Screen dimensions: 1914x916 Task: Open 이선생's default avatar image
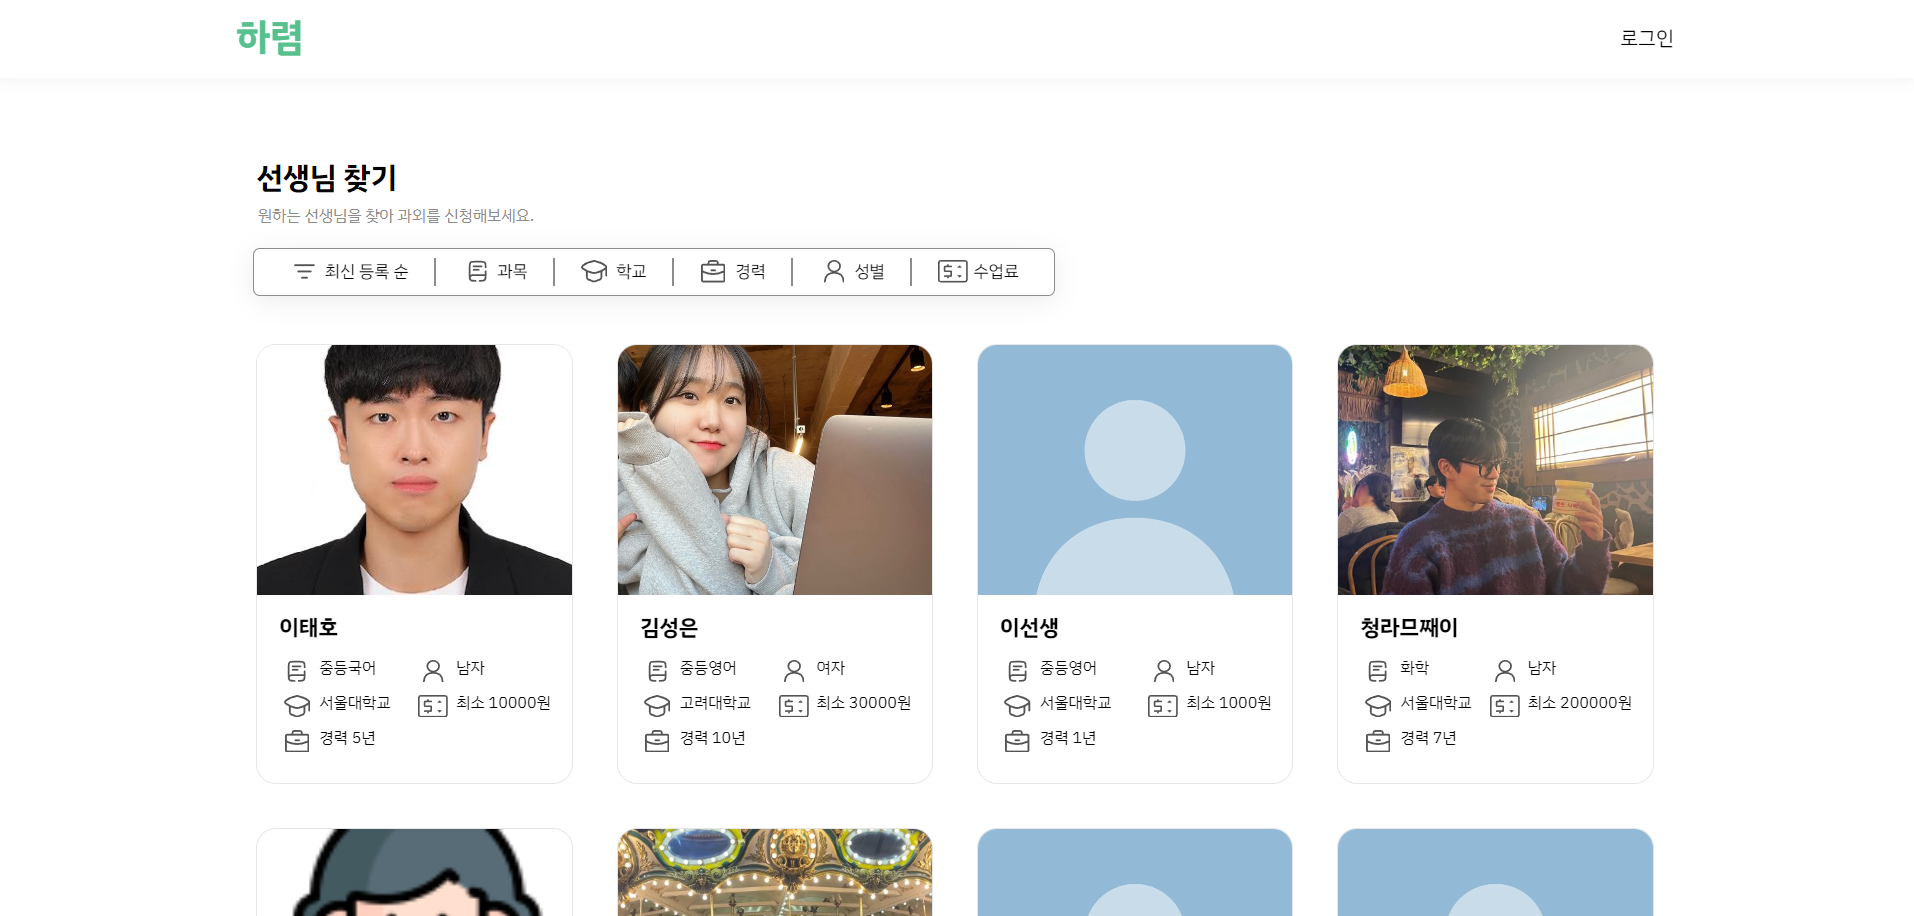(x=1135, y=470)
